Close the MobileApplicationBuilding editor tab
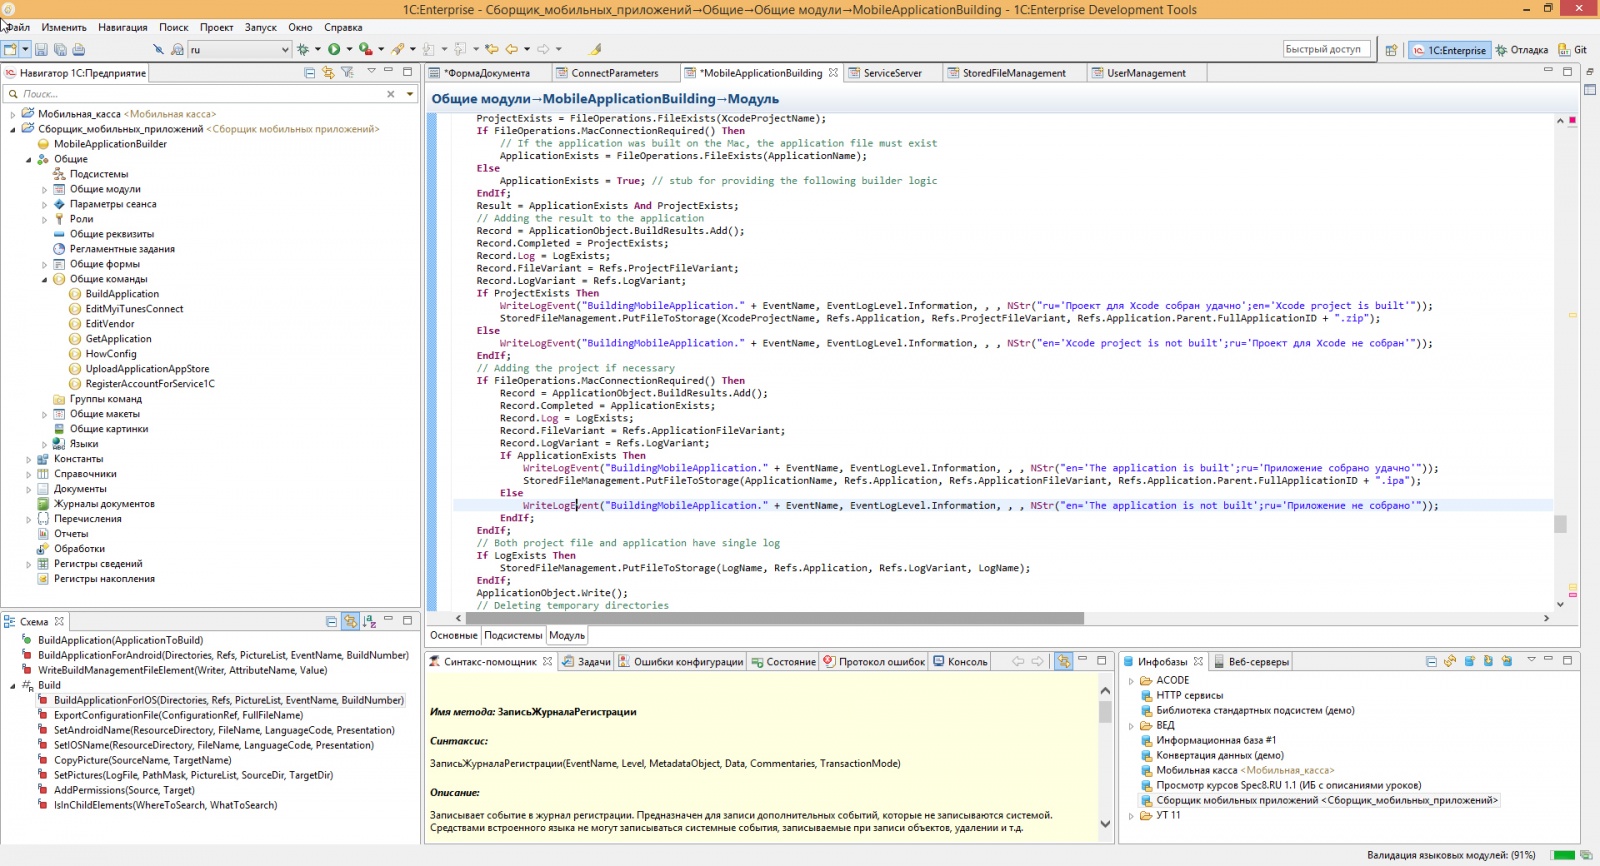The width and height of the screenshot is (1600, 866). pyautogui.click(x=833, y=72)
